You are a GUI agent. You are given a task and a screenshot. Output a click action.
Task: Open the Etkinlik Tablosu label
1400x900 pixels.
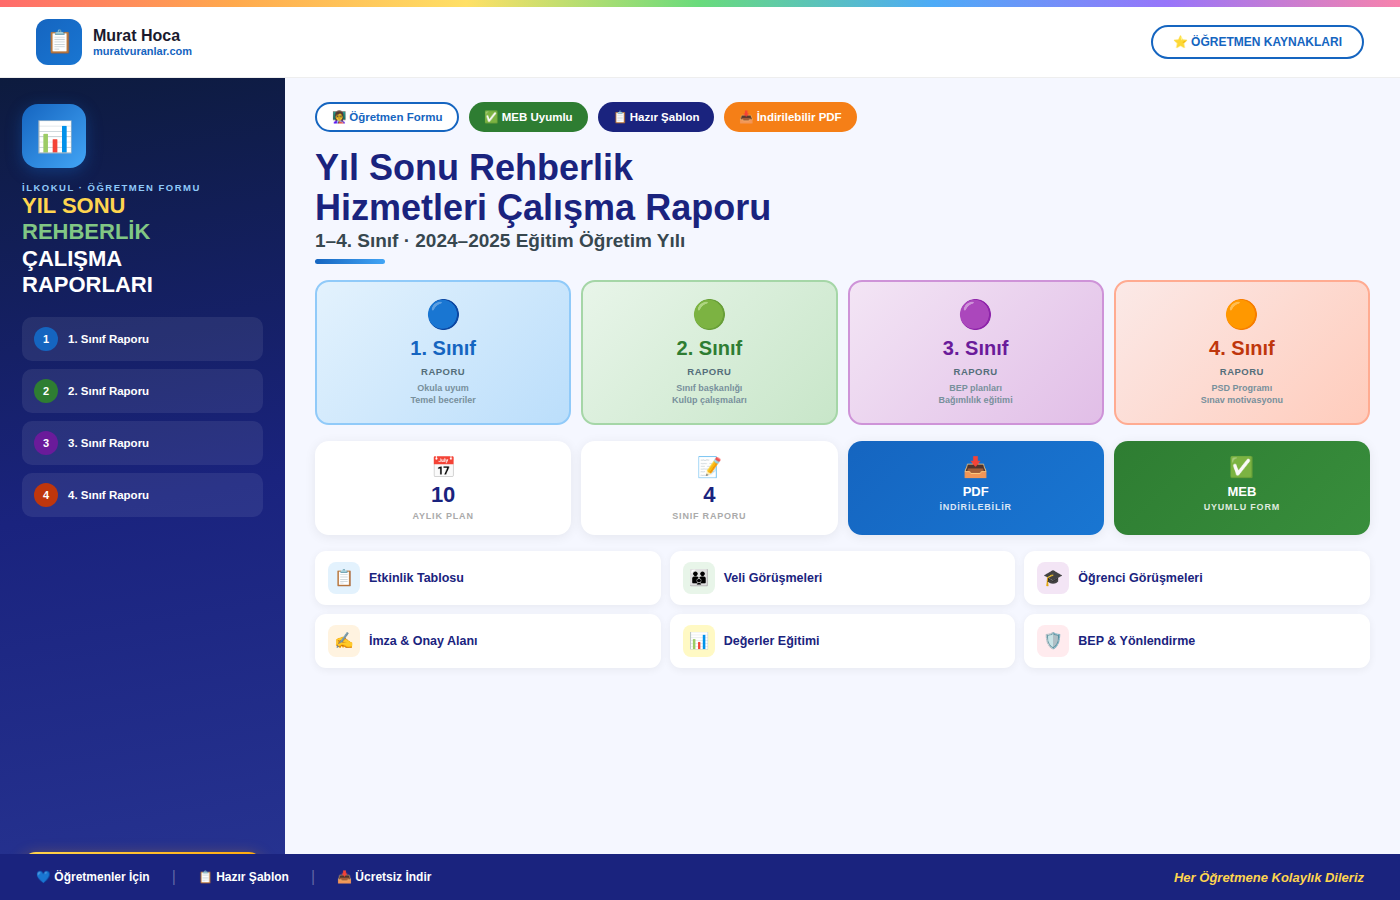coord(416,578)
